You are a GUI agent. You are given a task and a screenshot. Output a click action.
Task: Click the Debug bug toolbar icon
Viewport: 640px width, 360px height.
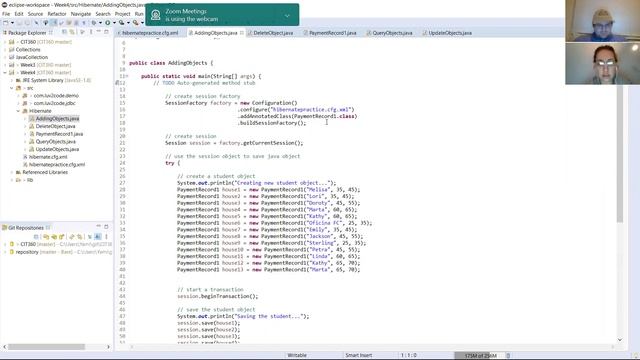(x=94, y=23)
